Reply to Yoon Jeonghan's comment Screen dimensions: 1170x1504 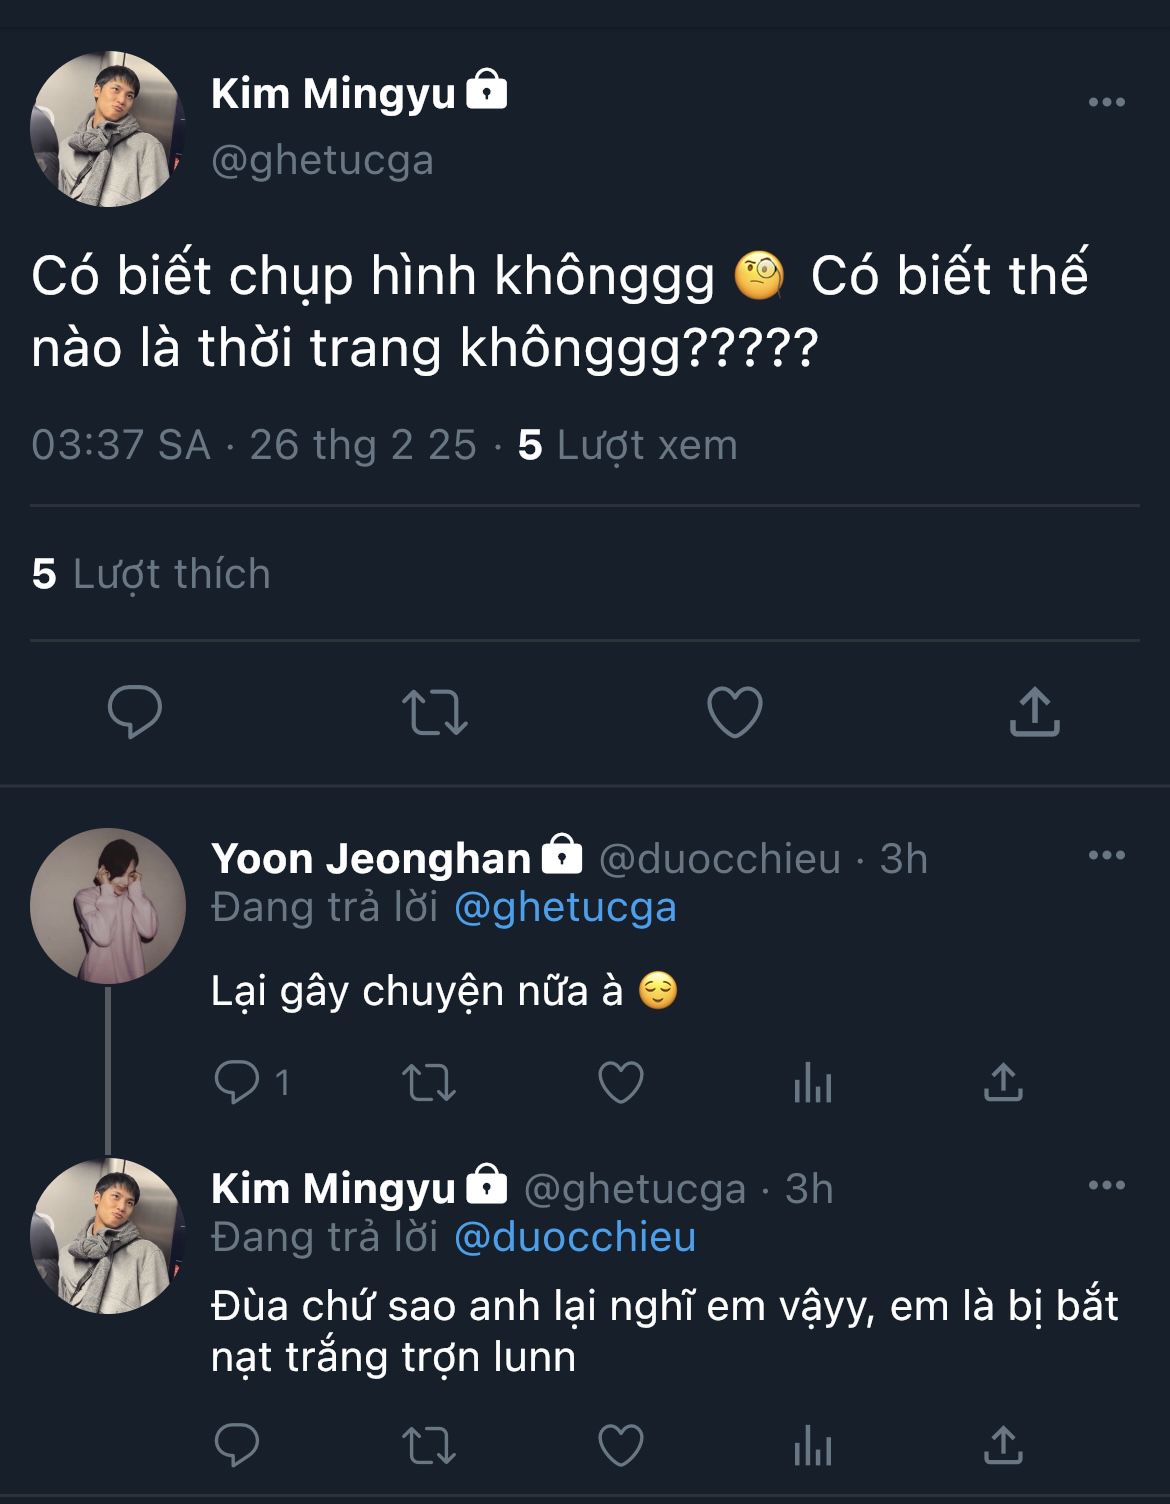[238, 1082]
